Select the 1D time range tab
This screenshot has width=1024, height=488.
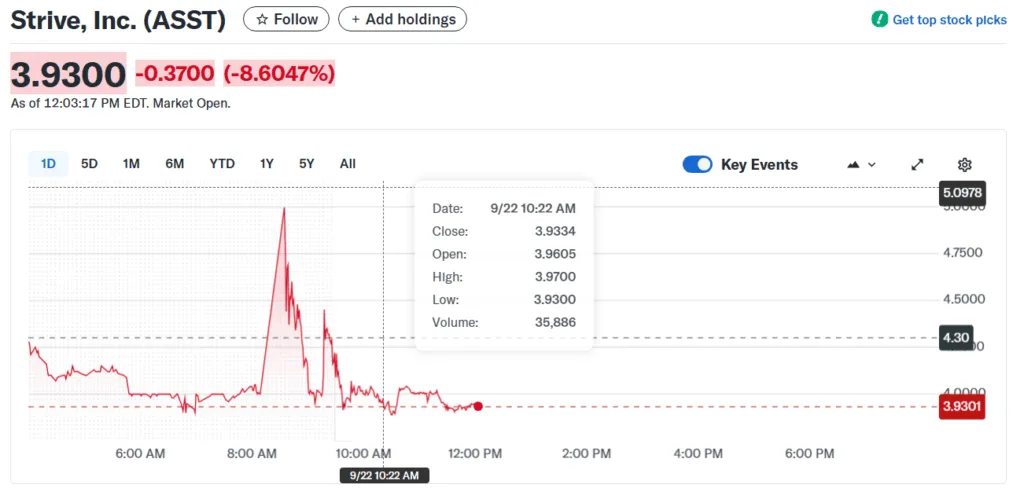[48, 164]
